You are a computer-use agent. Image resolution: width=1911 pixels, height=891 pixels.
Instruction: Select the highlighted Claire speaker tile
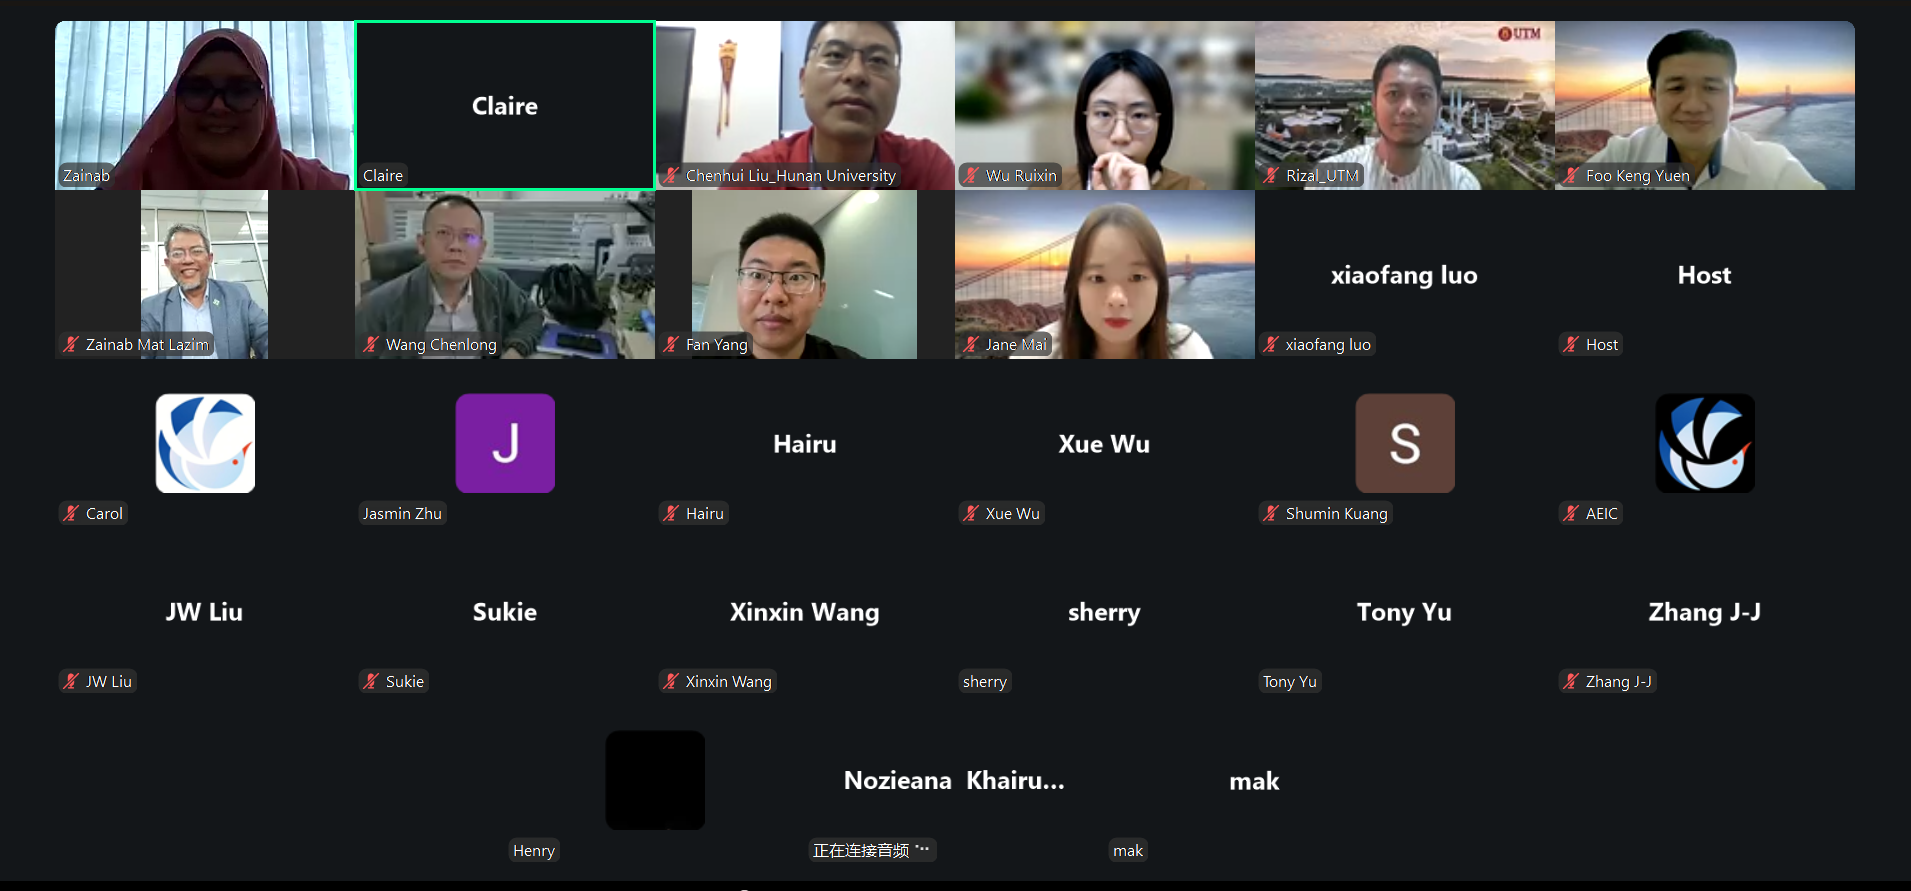pyautogui.click(x=505, y=105)
